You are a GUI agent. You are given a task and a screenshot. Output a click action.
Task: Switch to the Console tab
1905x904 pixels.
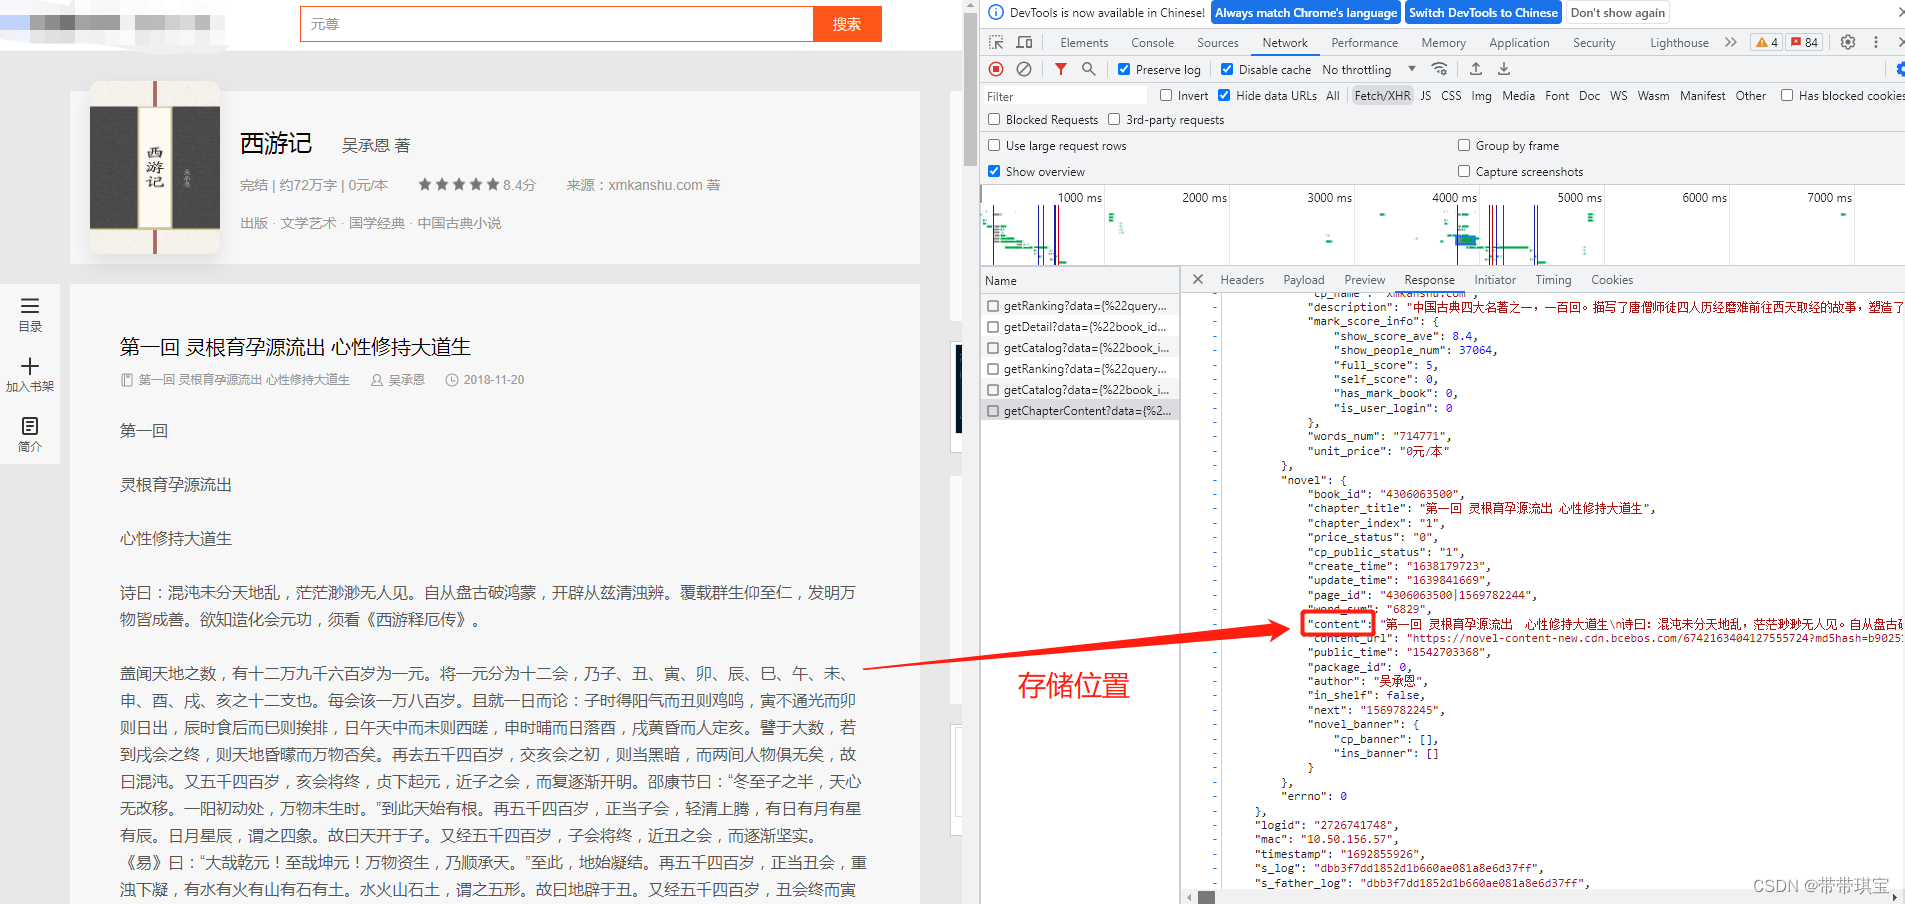(1152, 42)
